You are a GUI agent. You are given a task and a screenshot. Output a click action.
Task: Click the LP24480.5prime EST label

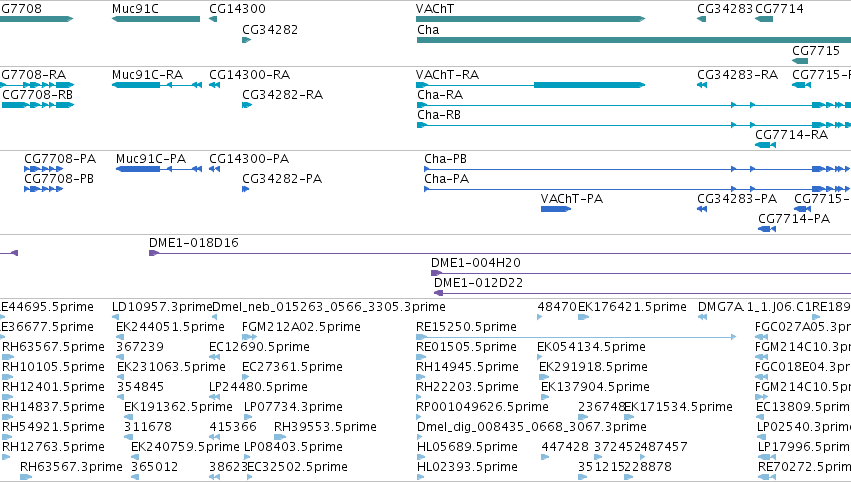(x=258, y=386)
